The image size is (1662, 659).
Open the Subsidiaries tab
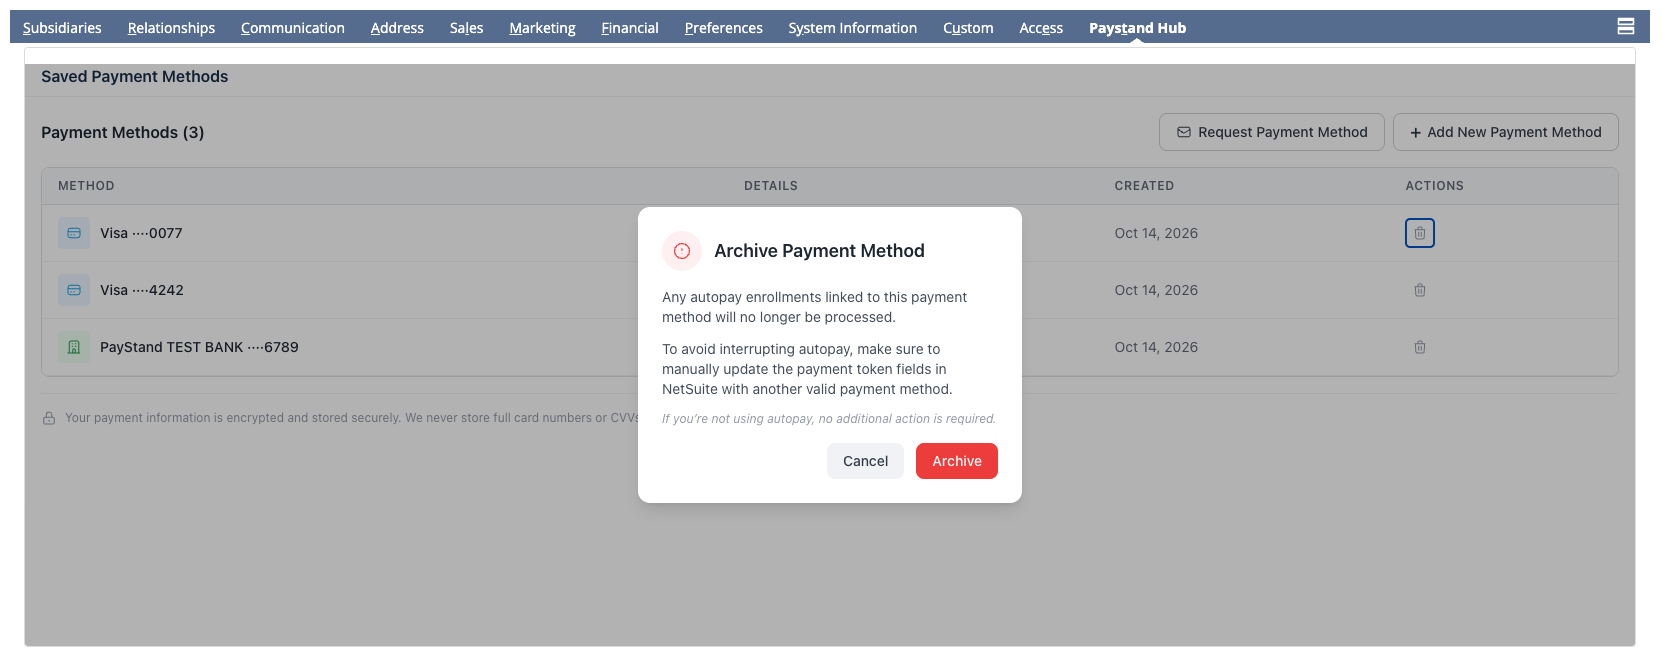(62, 28)
